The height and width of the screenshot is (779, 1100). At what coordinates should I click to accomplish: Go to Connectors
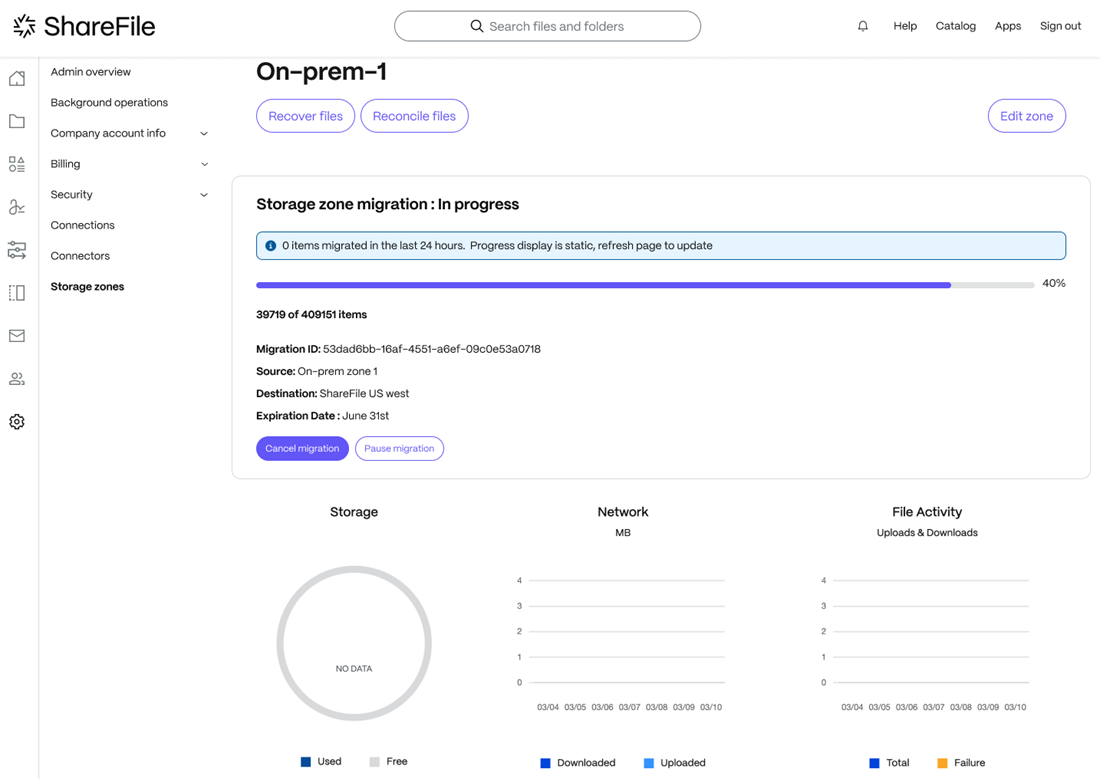[80, 256]
